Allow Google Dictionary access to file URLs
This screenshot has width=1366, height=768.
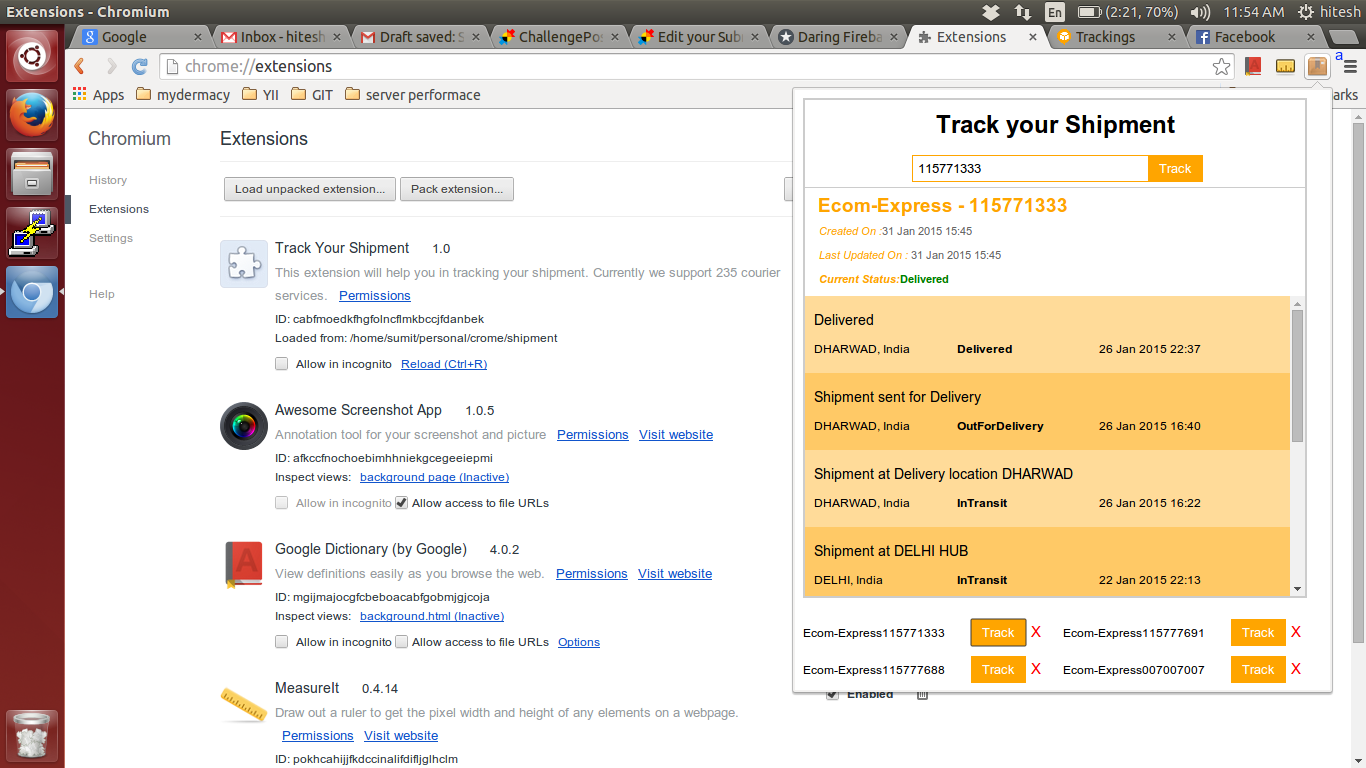click(x=401, y=642)
